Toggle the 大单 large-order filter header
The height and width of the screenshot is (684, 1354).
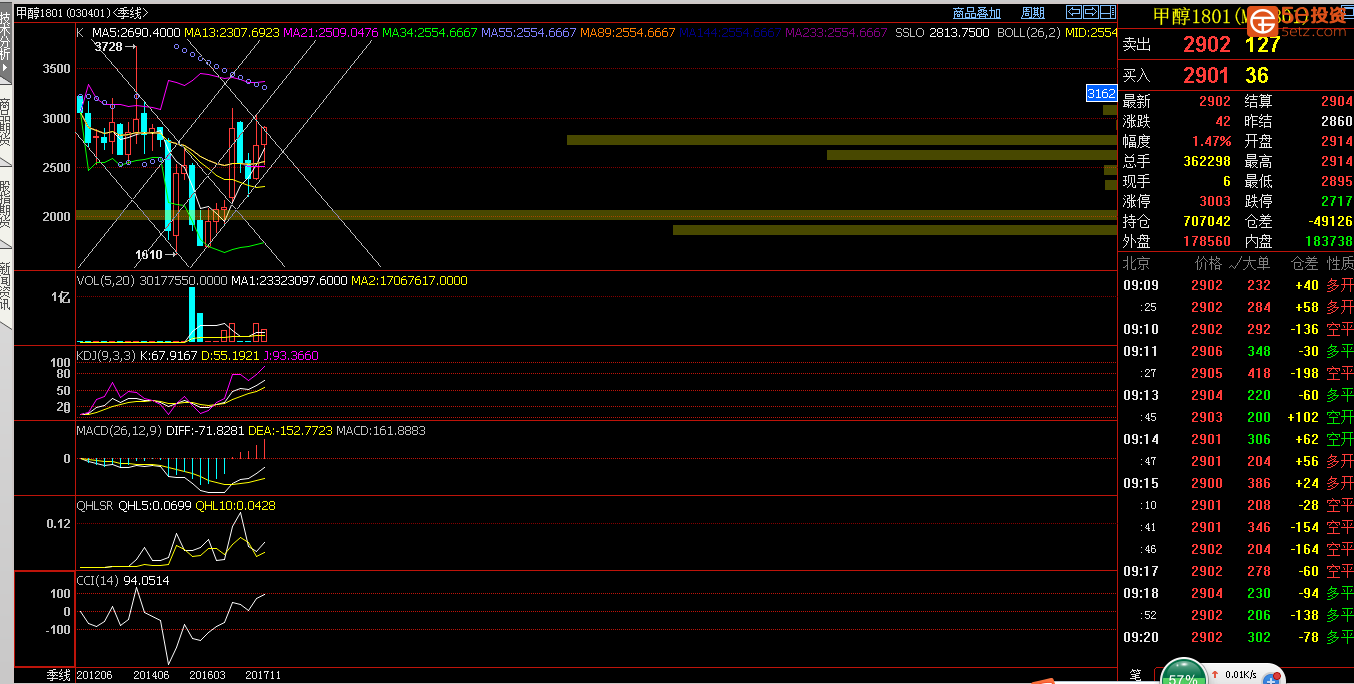(x=1250, y=264)
